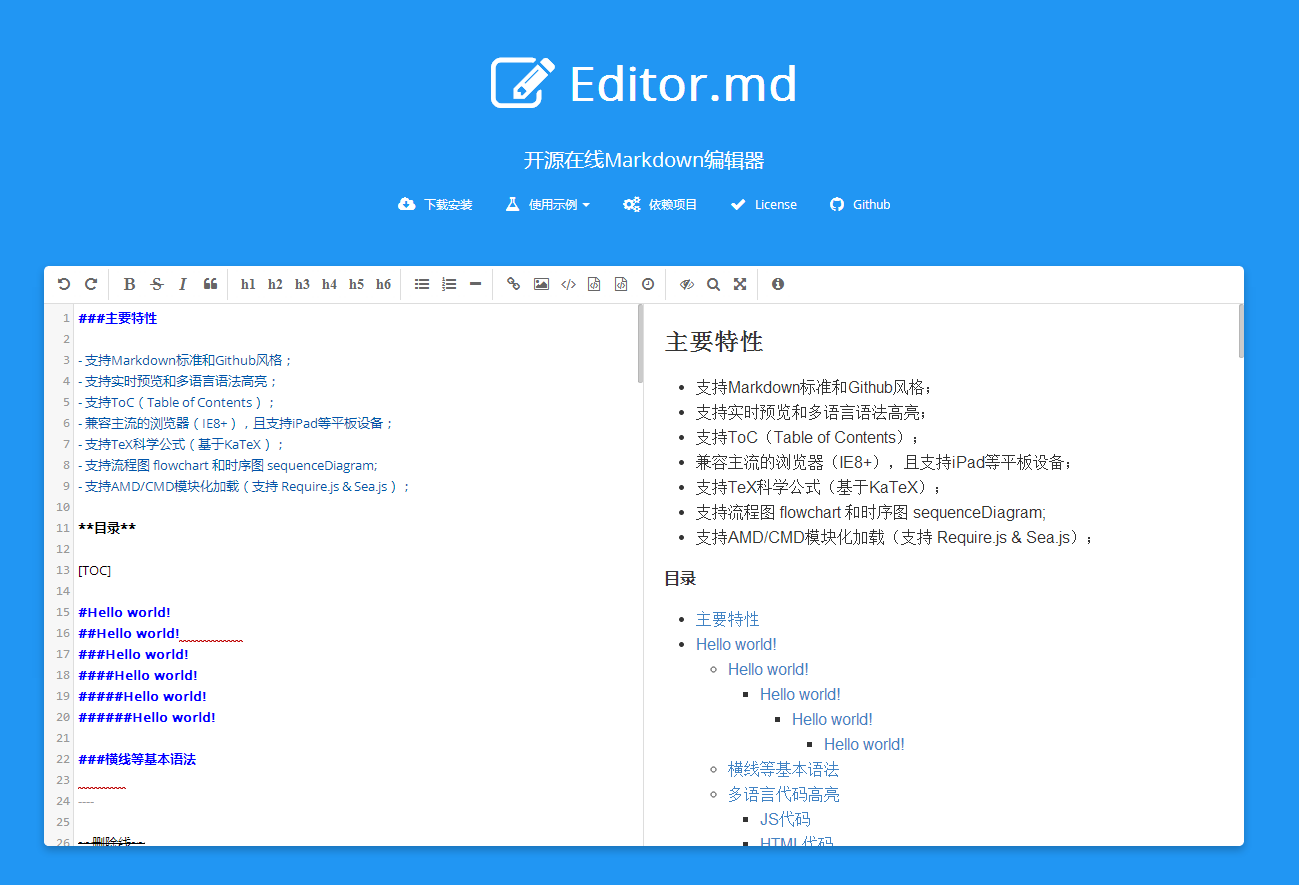Insert an image using picture icon
The image size is (1299, 885).
click(x=541, y=285)
